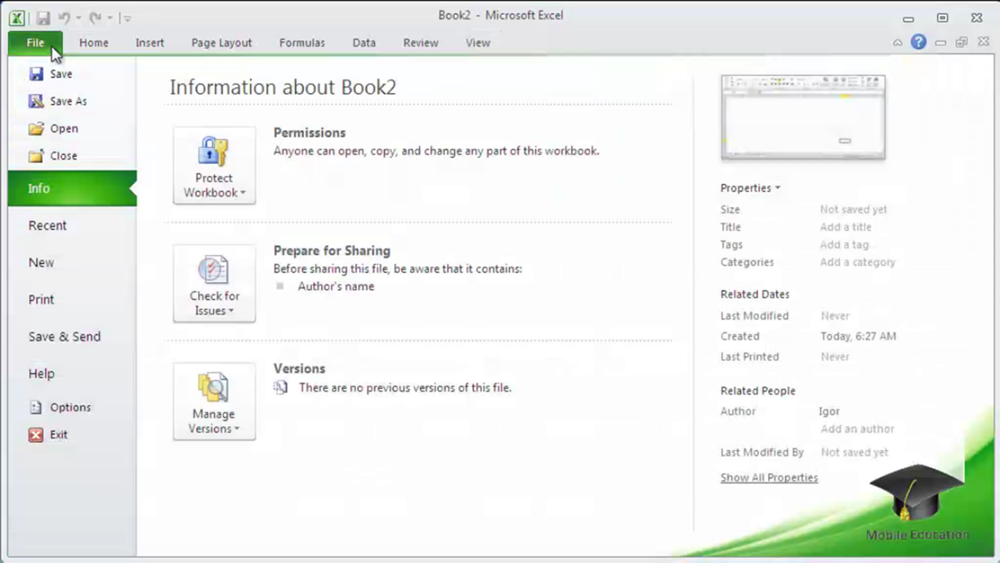Image resolution: width=1000 pixels, height=563 pixels.
Task: Click the Author's name bullet text
Action: tap(336, 286)
